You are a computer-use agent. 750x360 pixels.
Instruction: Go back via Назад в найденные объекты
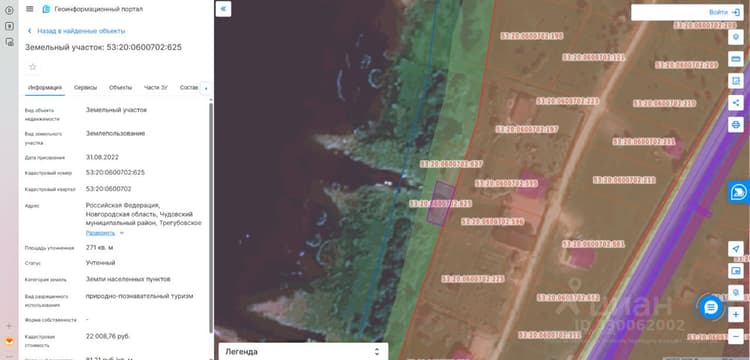(x=81, y=31)
